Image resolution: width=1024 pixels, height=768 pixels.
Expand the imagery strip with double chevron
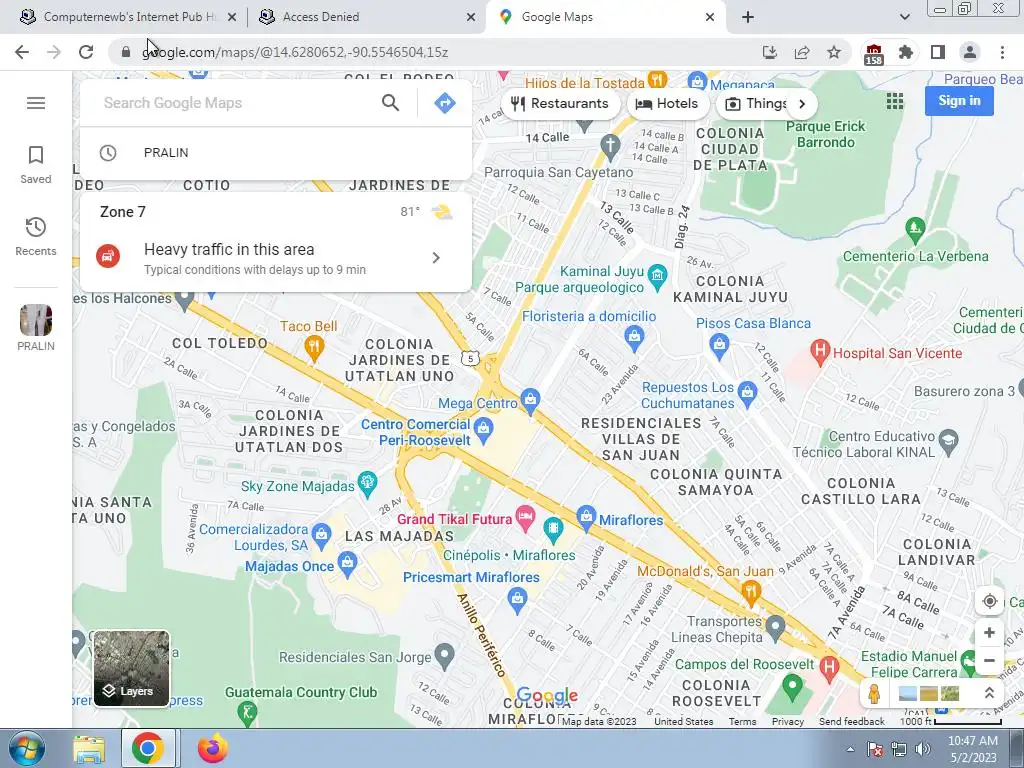pos(989,693)
